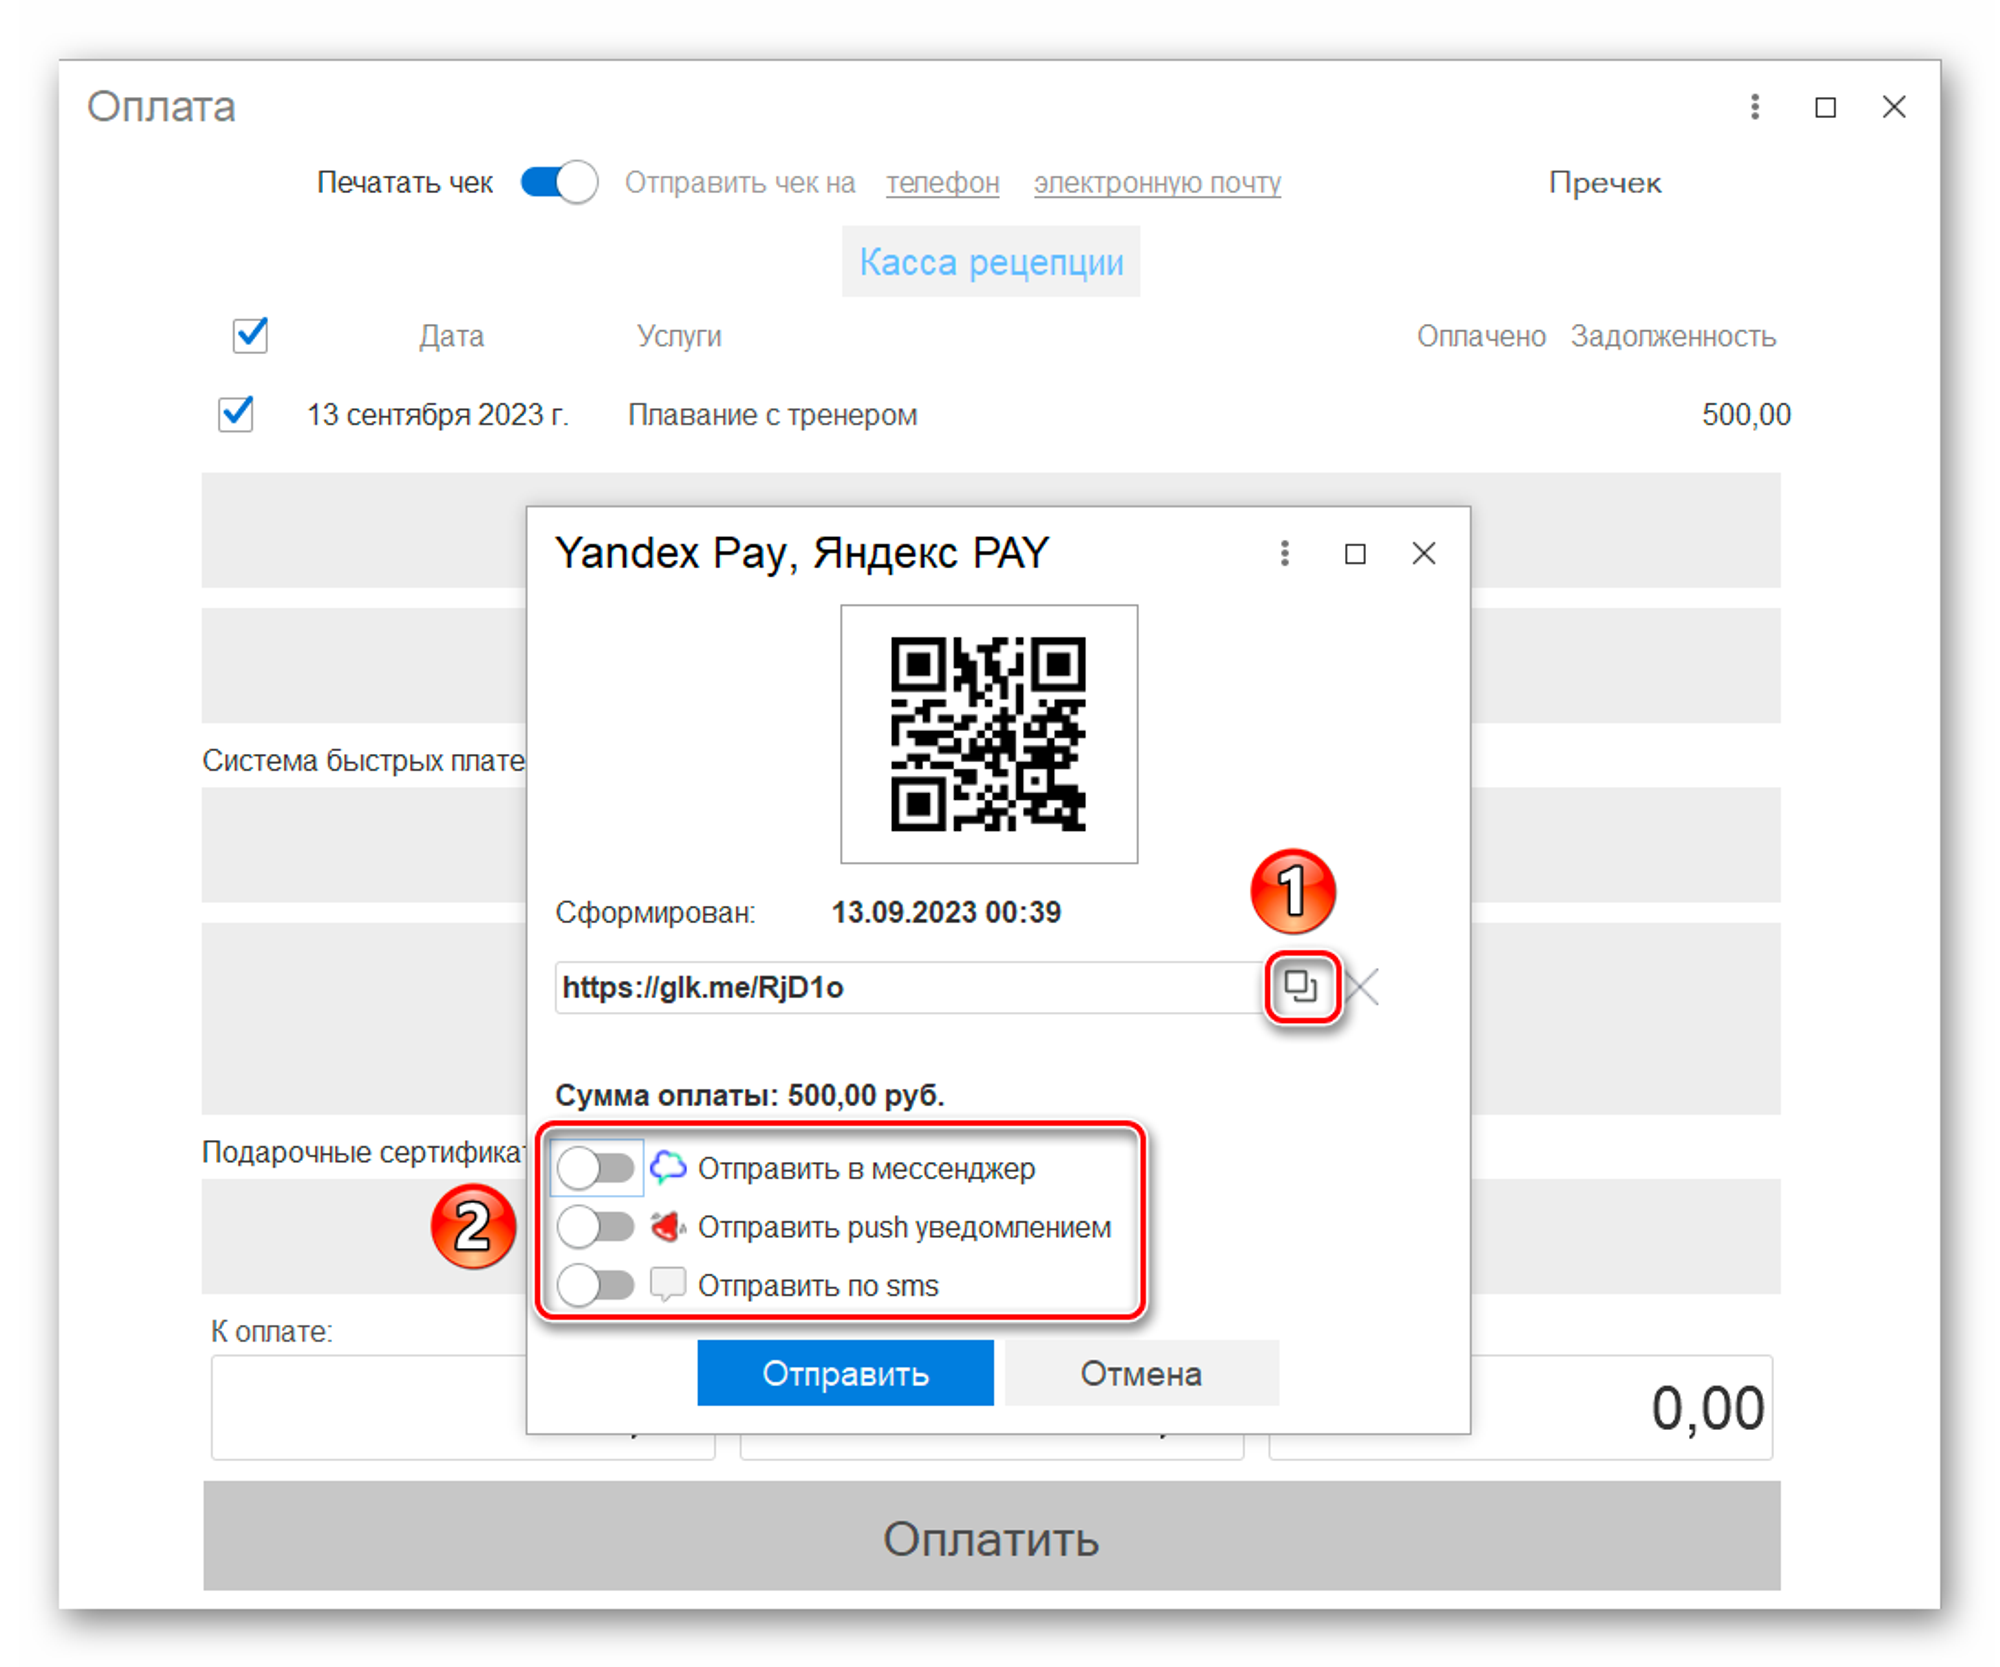This screenshot has width=2000, height=1667.
Task: Click the messenger cloud icon
Action: 668,1167
